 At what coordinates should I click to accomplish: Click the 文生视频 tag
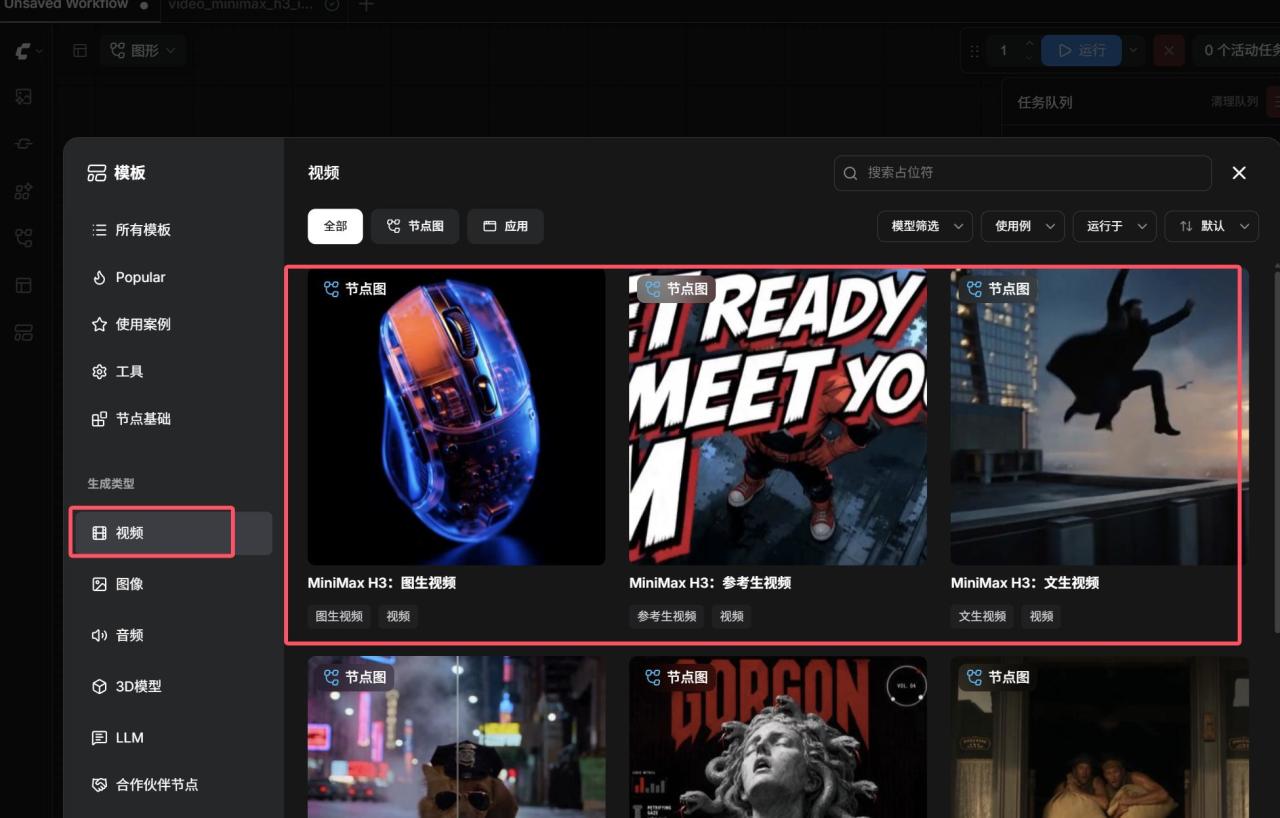[982, 616]
